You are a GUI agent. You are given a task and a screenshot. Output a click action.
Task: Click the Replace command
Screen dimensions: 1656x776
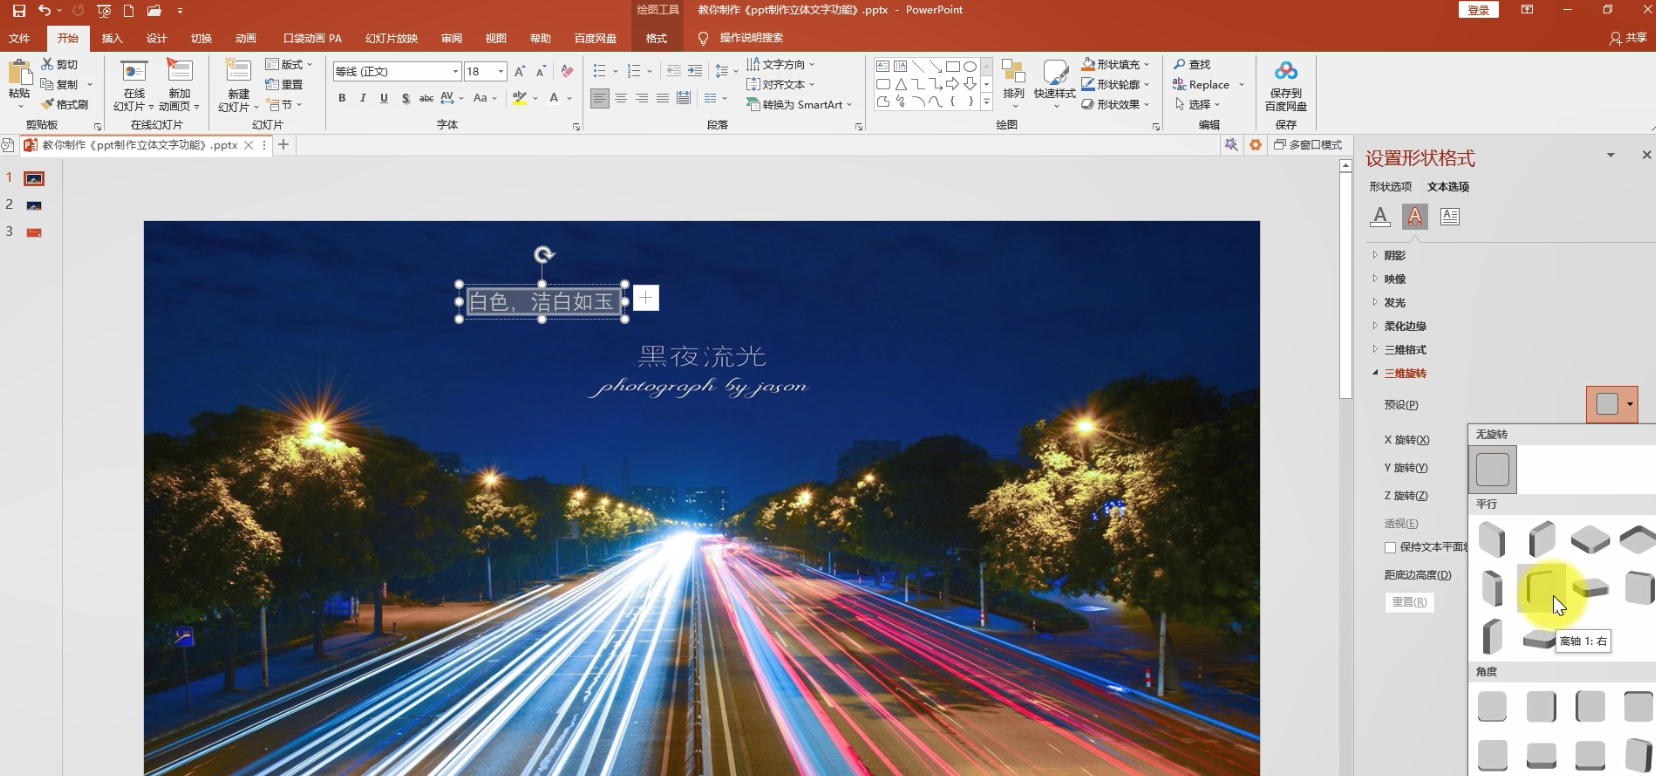coord(1208,84)
